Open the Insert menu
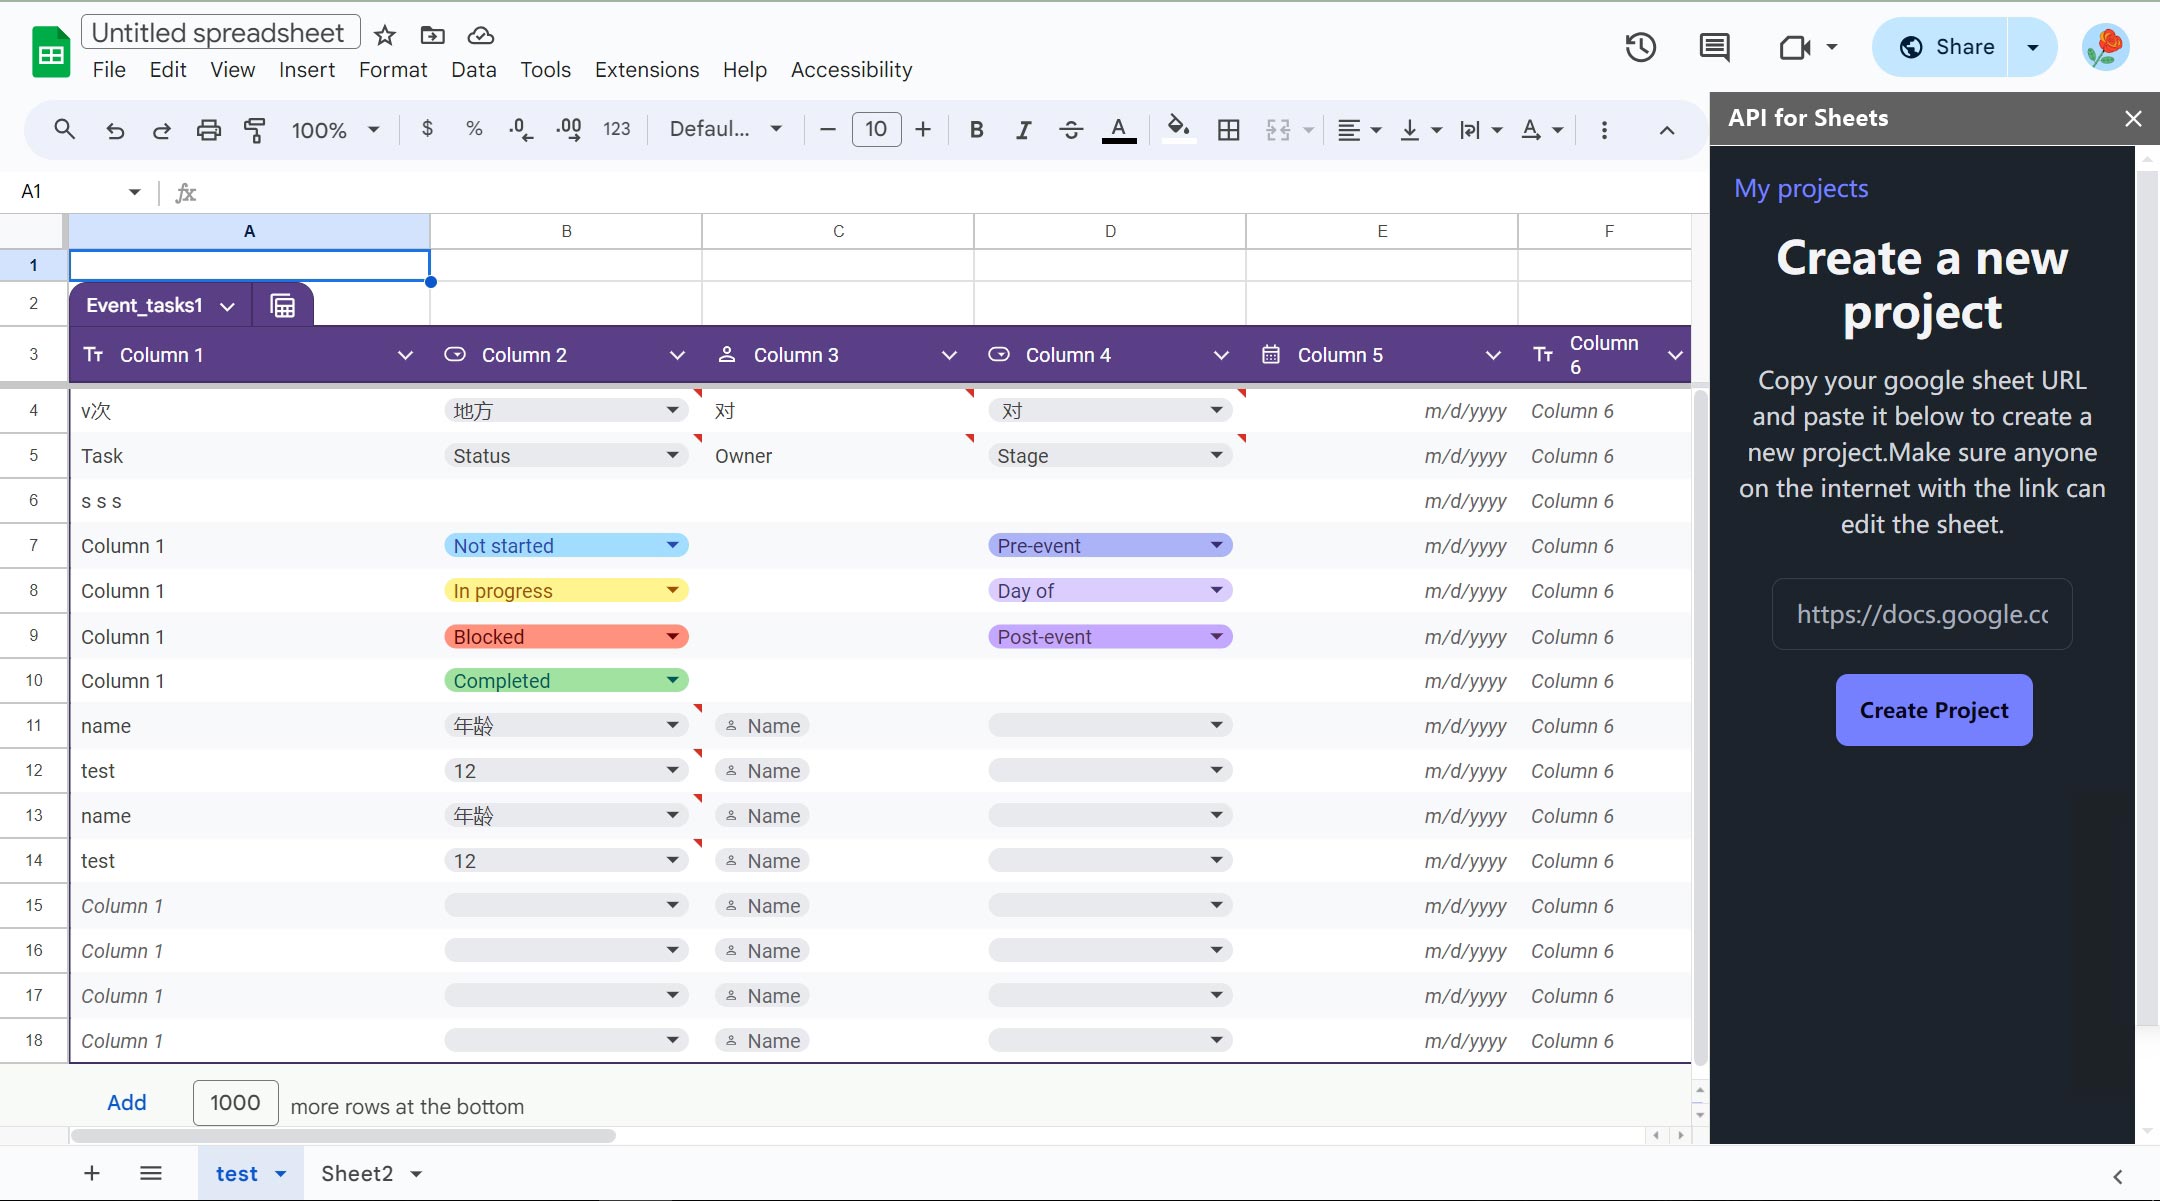This screenshot has width=2160, height=1201. coord(306,69)
